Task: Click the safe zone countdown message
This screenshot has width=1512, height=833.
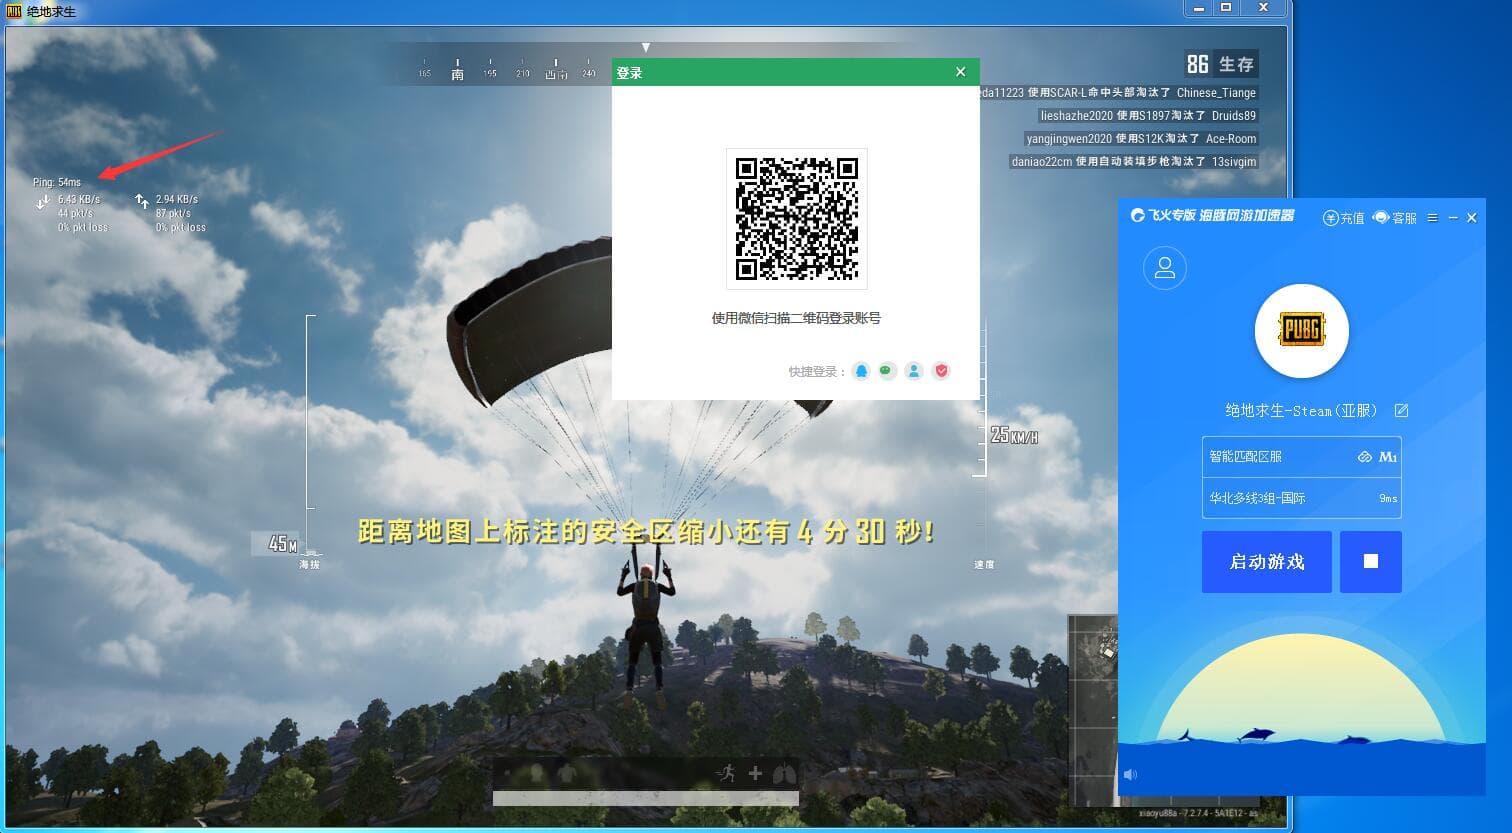Action: click(x=645, y=532)
